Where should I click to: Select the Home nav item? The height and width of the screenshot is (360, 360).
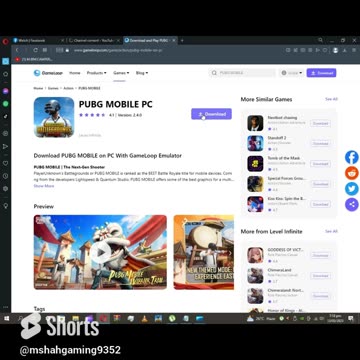[x=75, y=73]
